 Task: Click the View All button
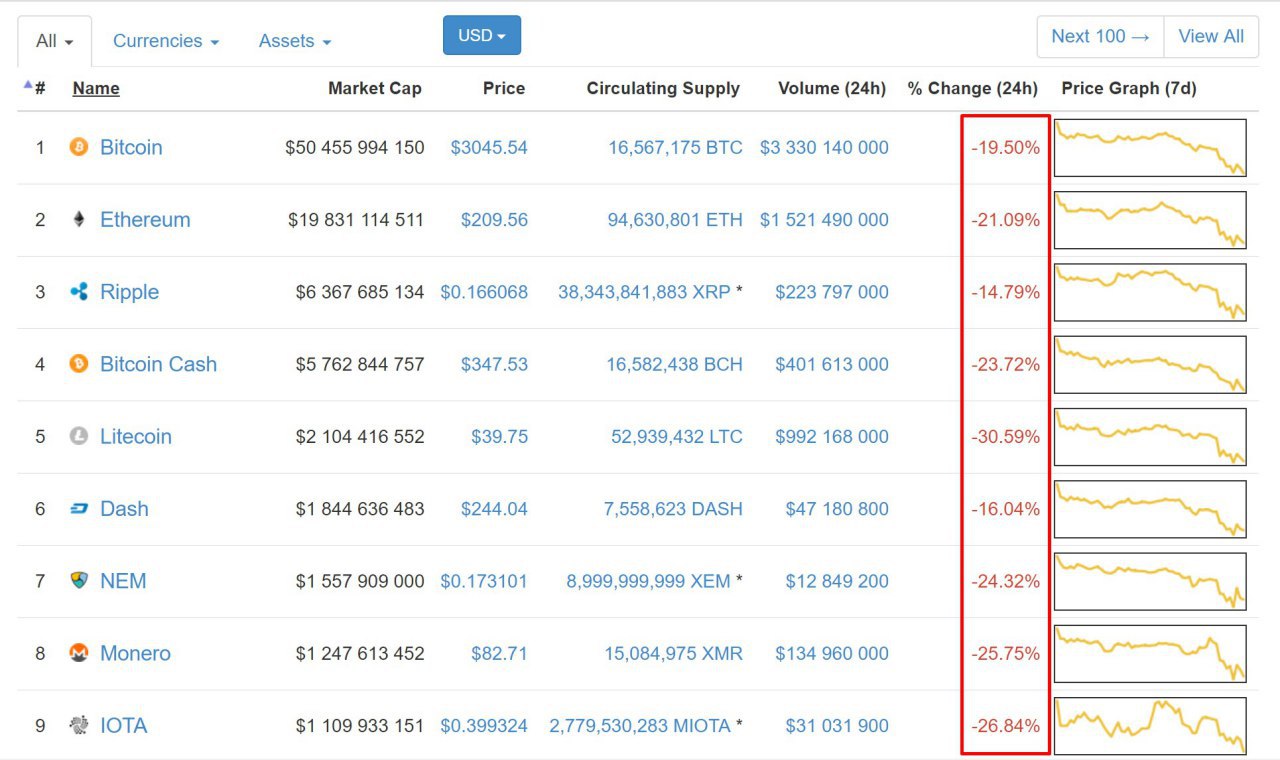(1211, 36)
